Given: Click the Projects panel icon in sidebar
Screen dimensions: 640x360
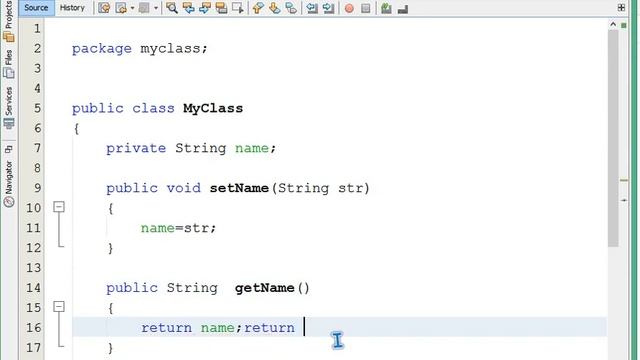Looking at the screenshot, I should click(9, 37).
